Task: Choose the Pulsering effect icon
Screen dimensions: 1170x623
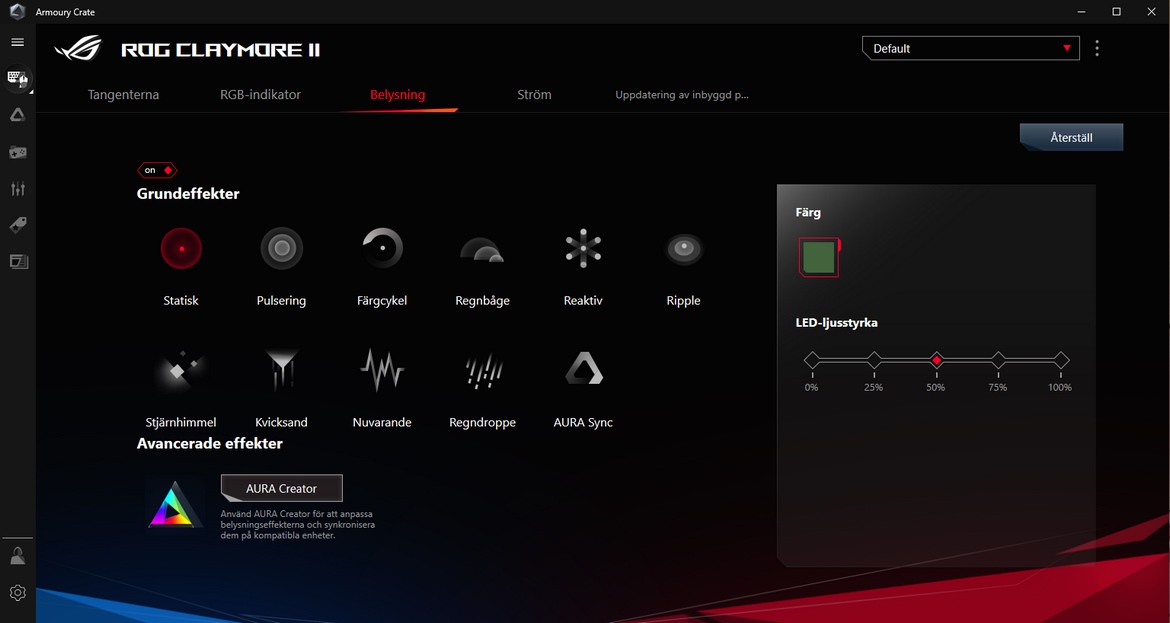Action: tap(281, 249)
